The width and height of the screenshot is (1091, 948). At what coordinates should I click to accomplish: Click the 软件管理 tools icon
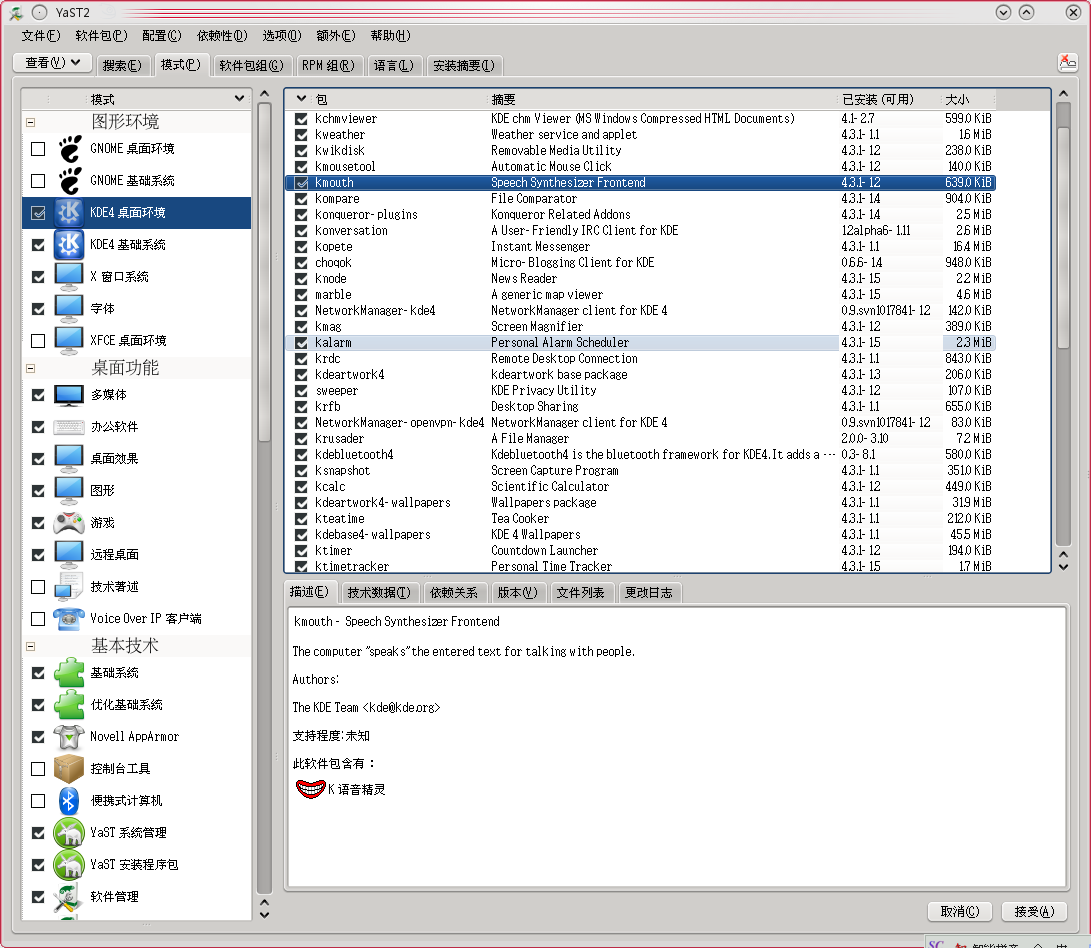click(69, 897)
